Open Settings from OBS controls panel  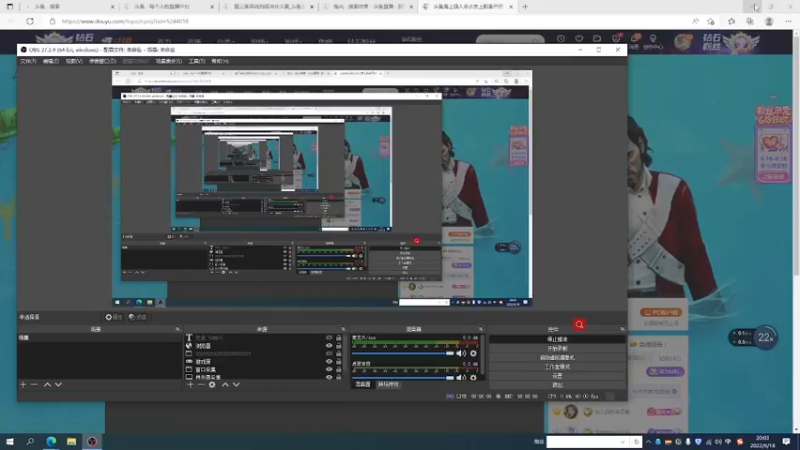557,376
